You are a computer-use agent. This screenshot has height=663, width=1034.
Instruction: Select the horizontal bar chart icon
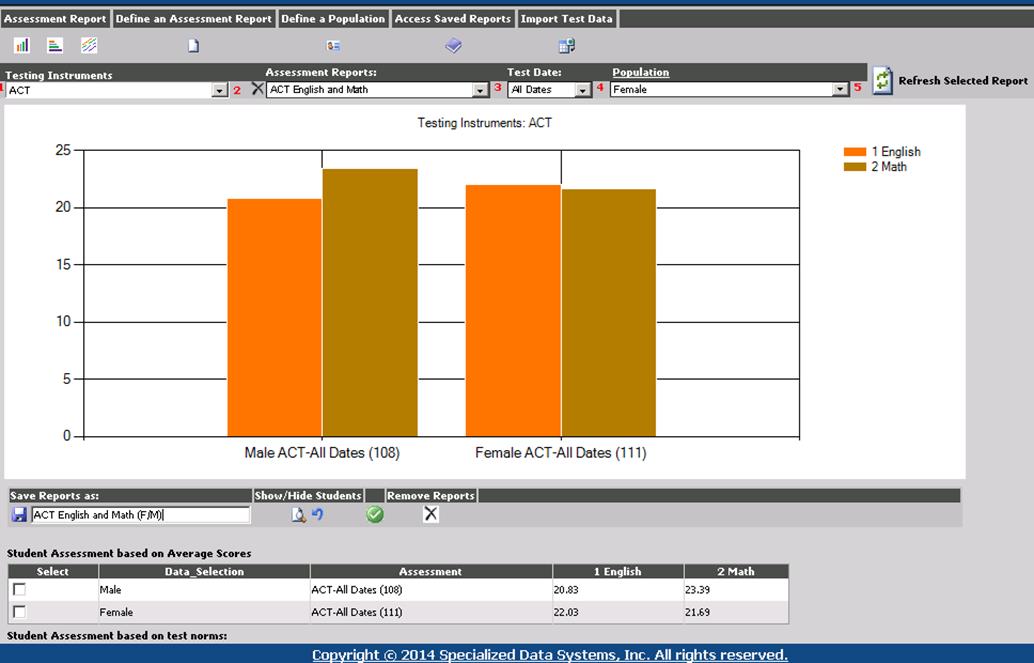click(x=55, y=45)
